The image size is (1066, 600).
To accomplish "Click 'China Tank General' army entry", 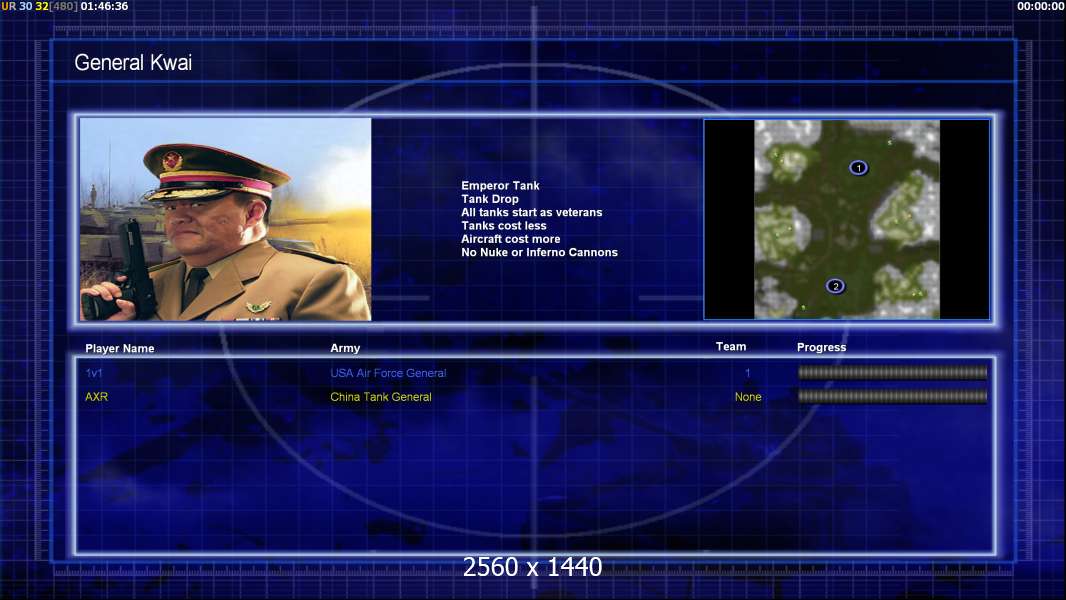I will point(381,397).
